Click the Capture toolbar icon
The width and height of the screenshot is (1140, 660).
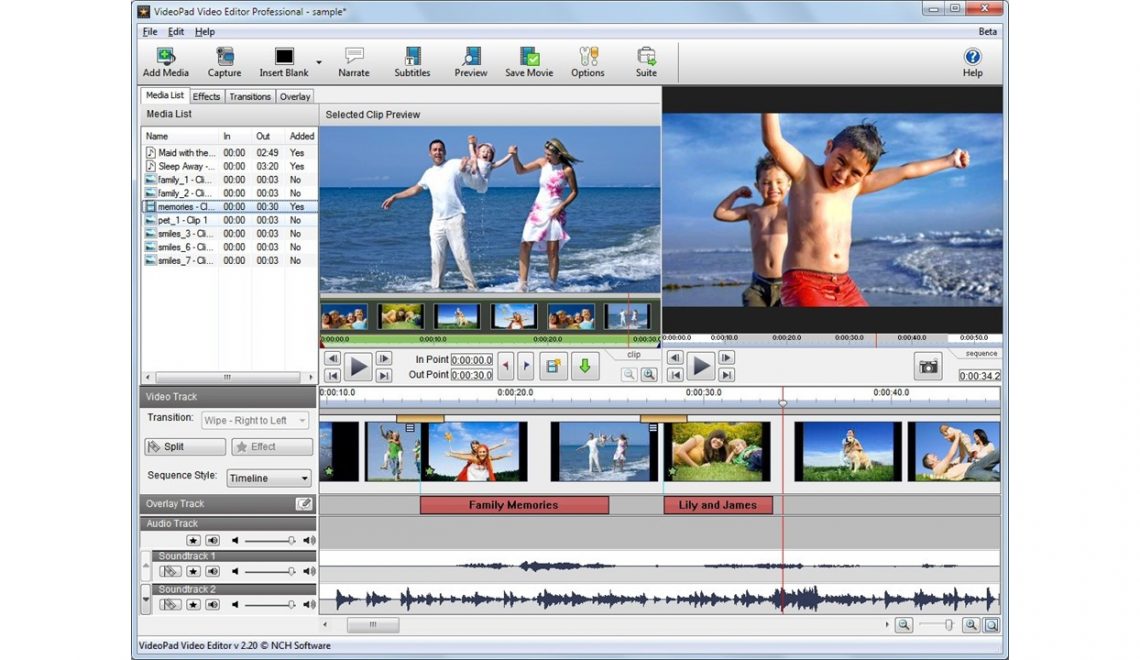pos(224,57)
